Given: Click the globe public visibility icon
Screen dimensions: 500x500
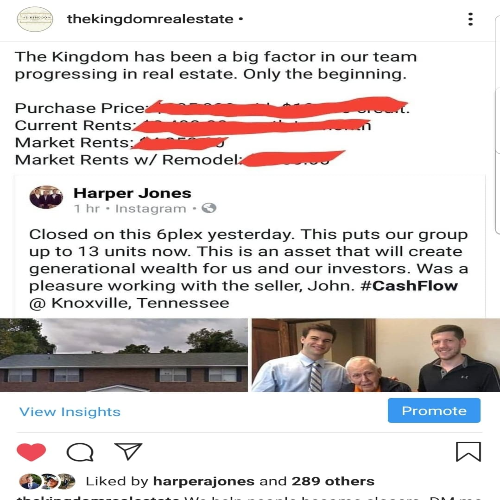Looking at the screenshot, I should click(209, 208).
